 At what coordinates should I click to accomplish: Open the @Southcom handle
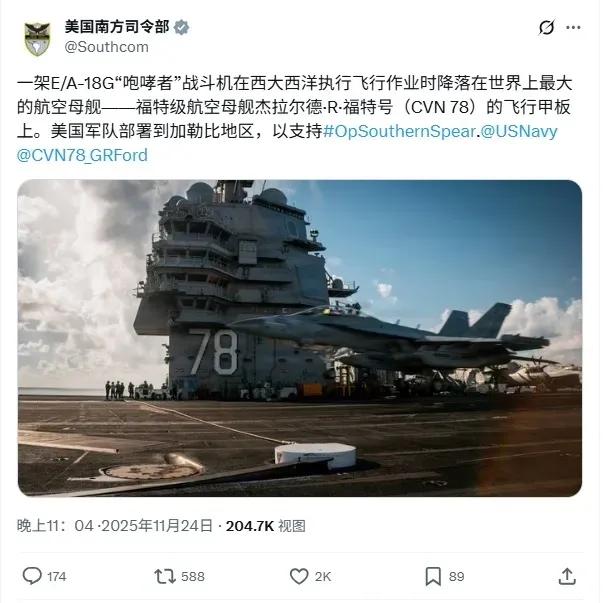[107, 47]
